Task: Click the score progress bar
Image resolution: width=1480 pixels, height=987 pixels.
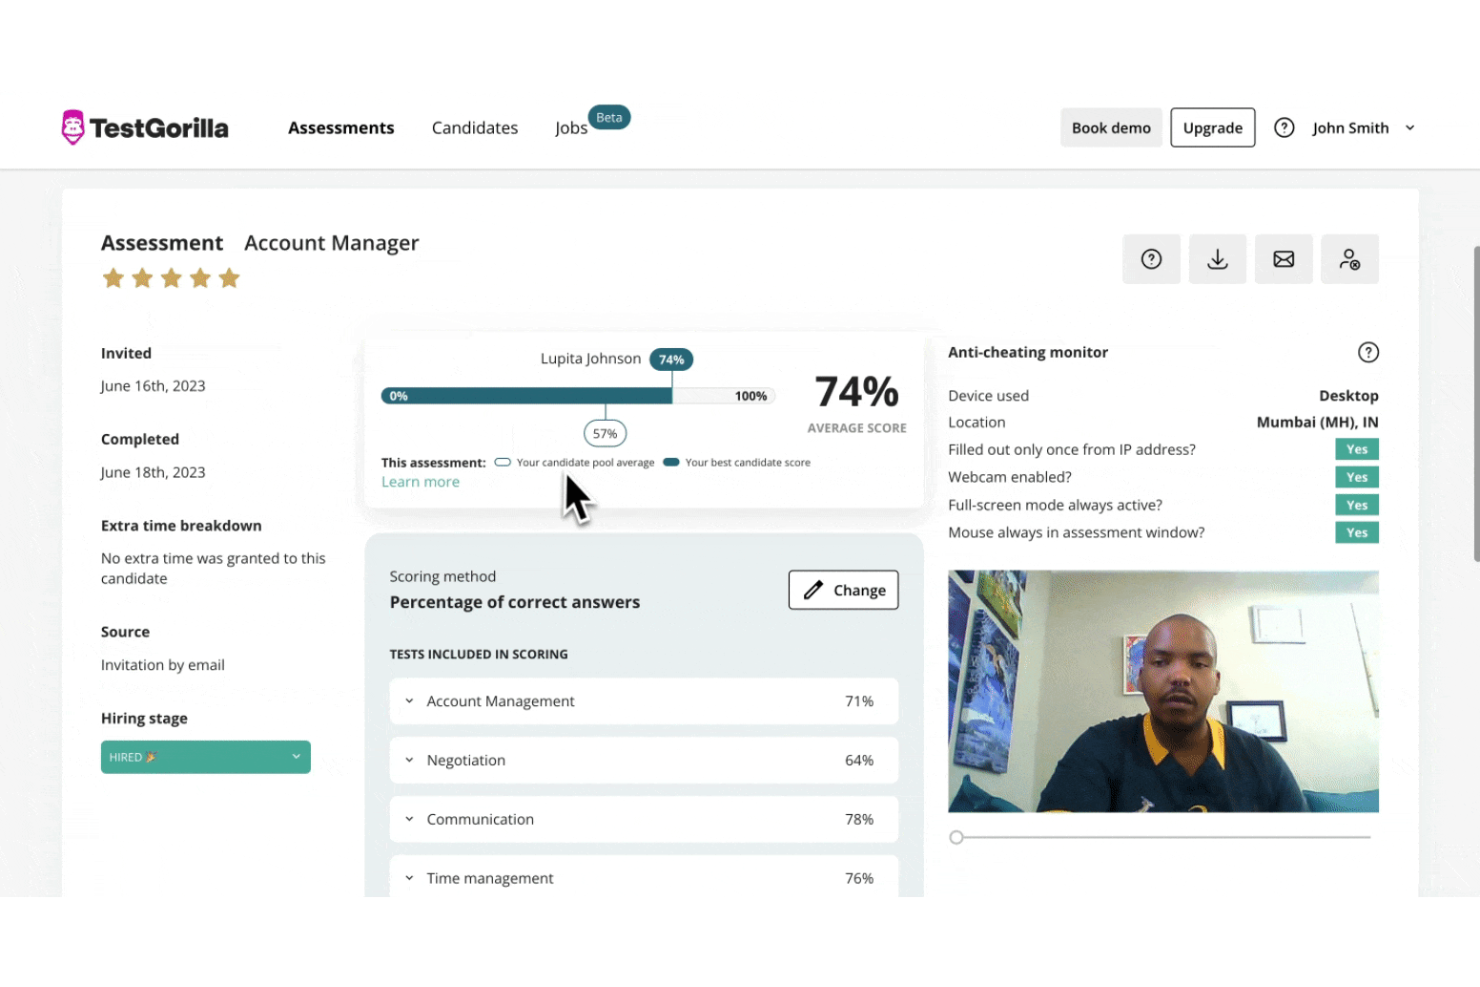Action: pyautogui.click(x=577, y=396)
